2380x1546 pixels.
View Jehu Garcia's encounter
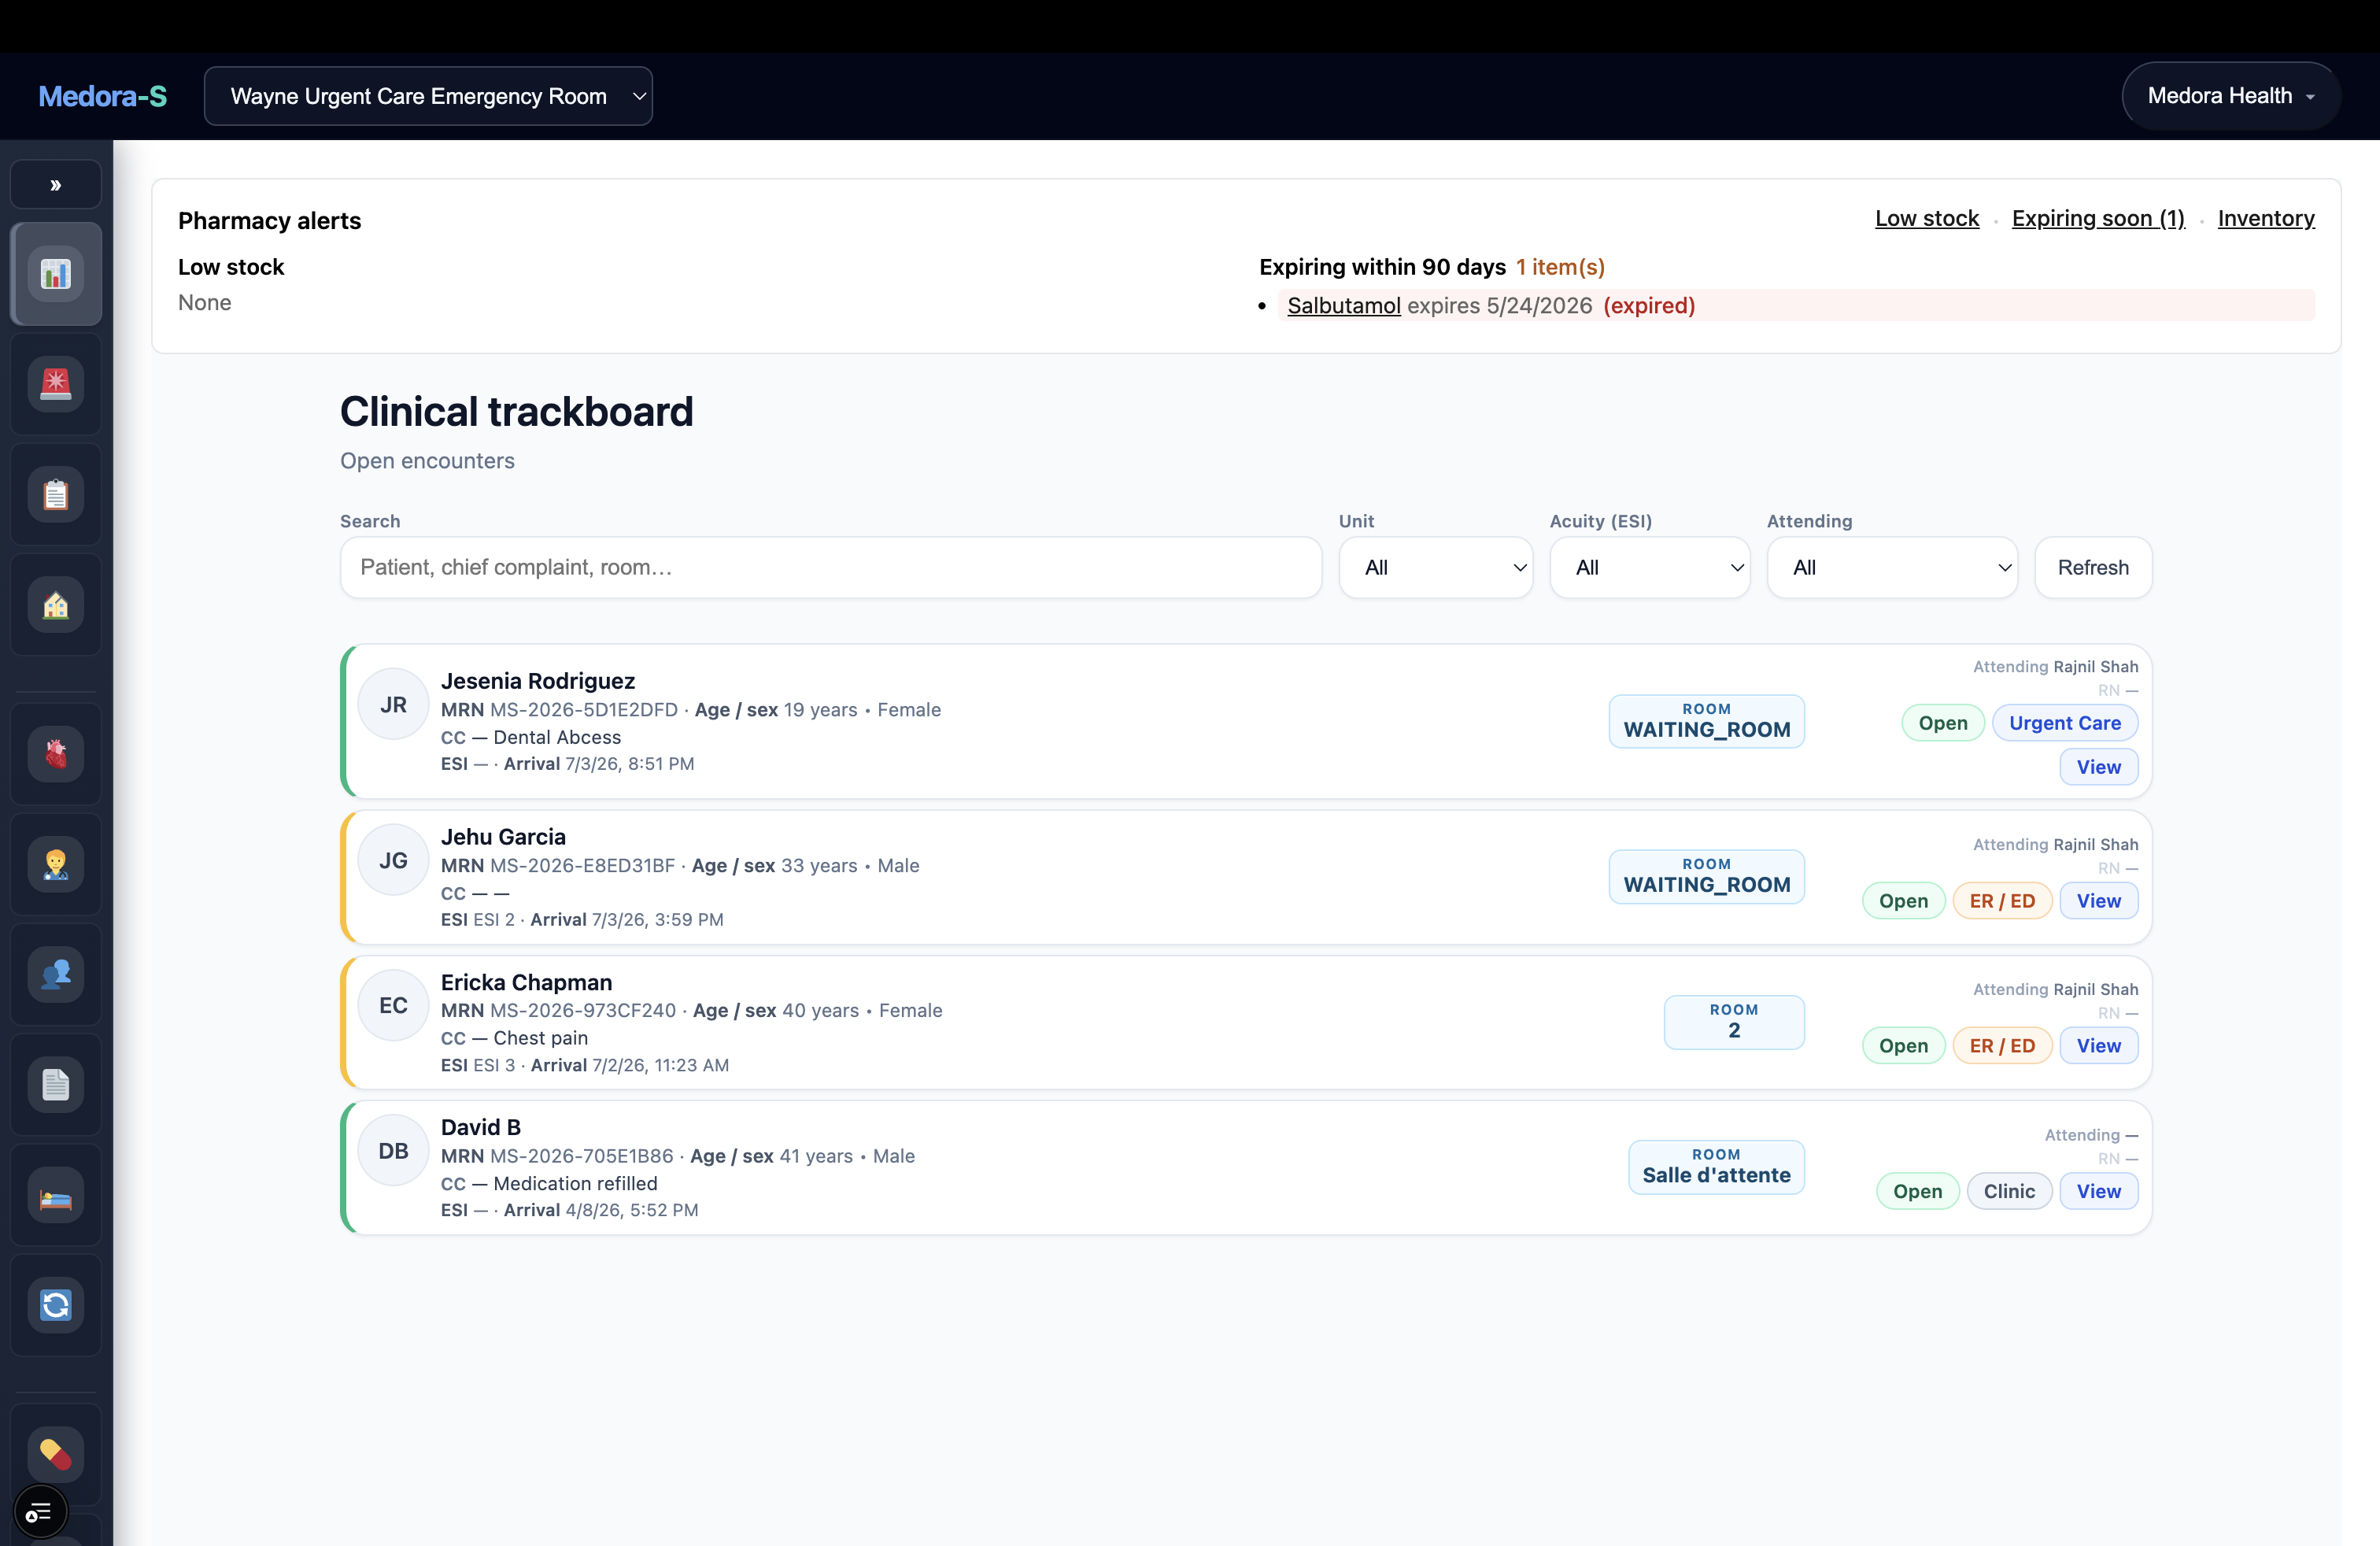point(2098,901)
